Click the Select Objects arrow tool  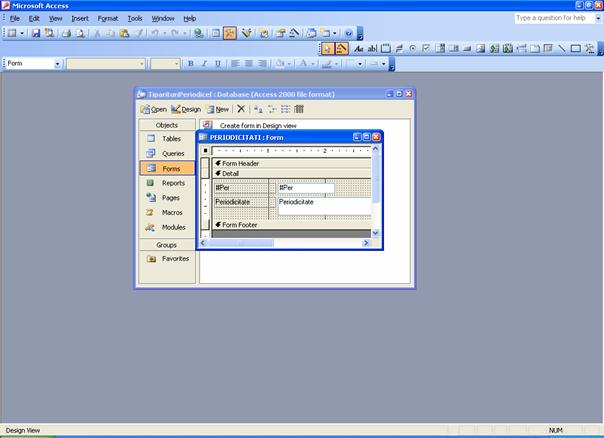click(x=328, y=48)
